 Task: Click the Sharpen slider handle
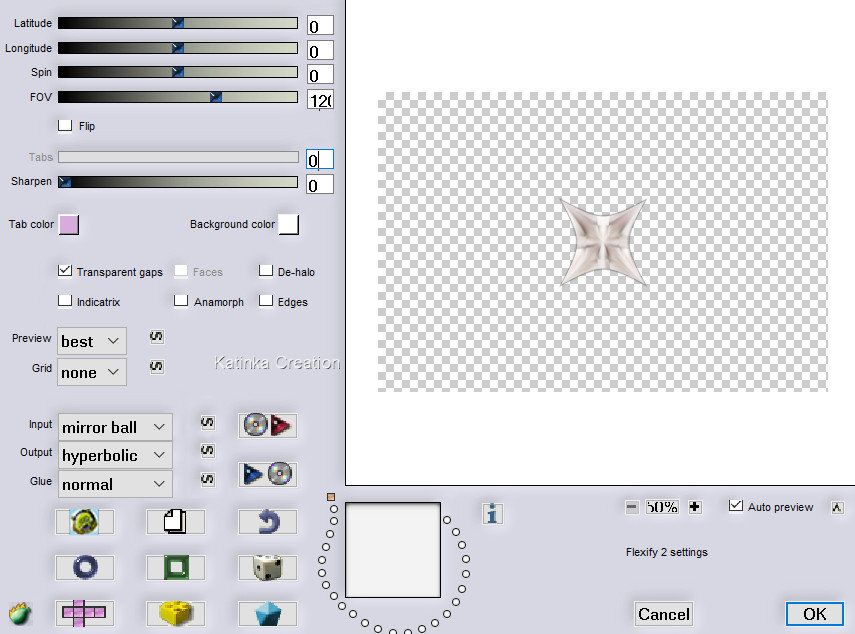tap(64, 182)
